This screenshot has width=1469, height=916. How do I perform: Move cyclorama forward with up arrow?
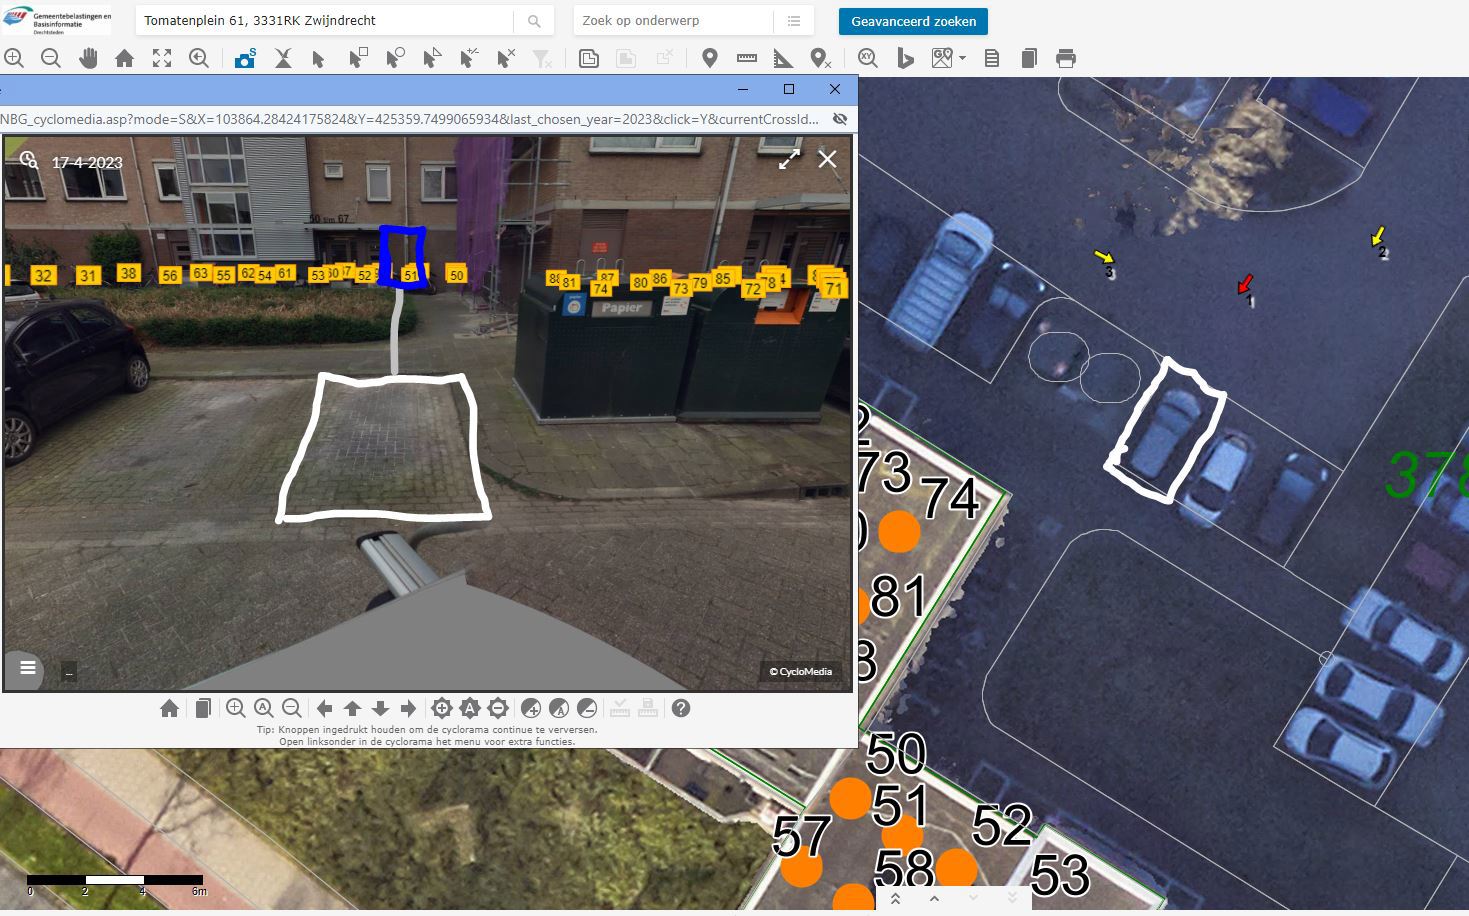click(x=352, y=709)
